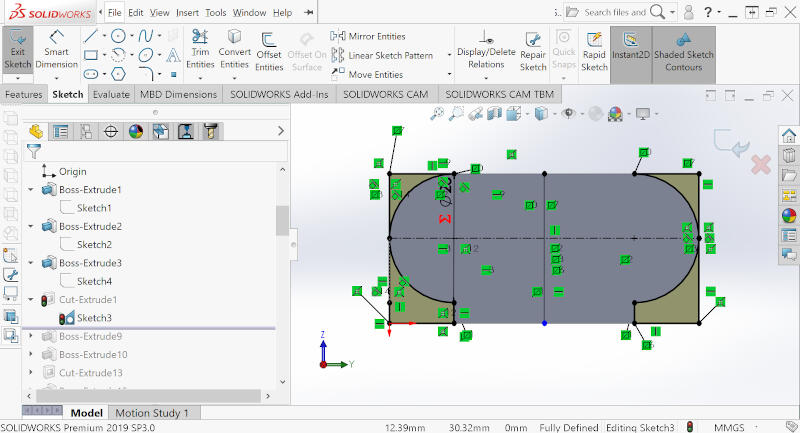Select the Smart Dimension tool
Image resolution: width=800 pixels, height=433 pixels.
coord(56,50)
